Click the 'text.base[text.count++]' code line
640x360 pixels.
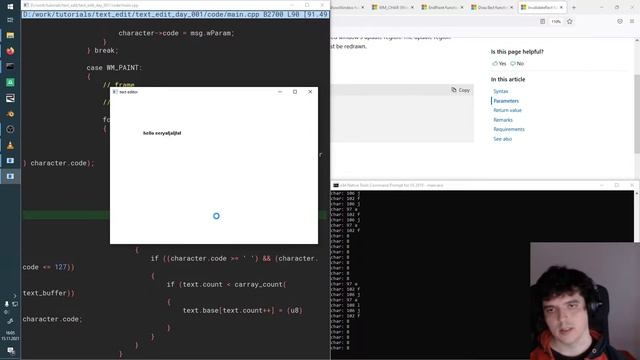coord(242,311)
